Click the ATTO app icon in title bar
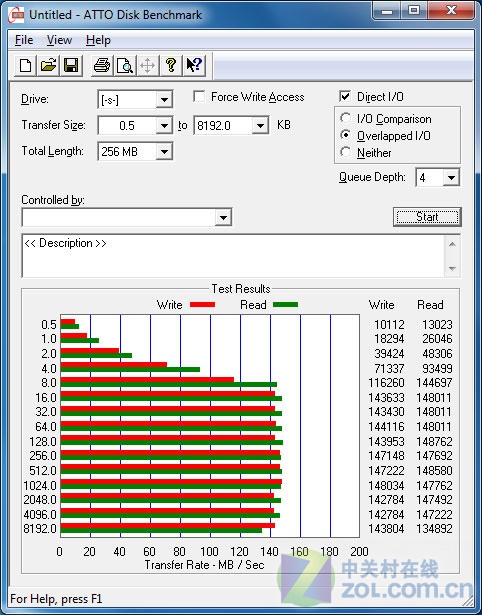Viewport: 482px width, 615px height. [16, 15]
